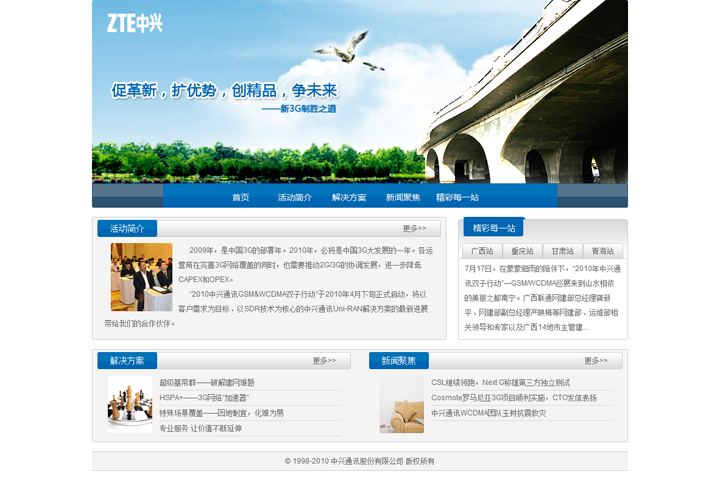Open the 中兴通讯WCDMA团队玉树抗震救灾 news headline

[489, 413]
